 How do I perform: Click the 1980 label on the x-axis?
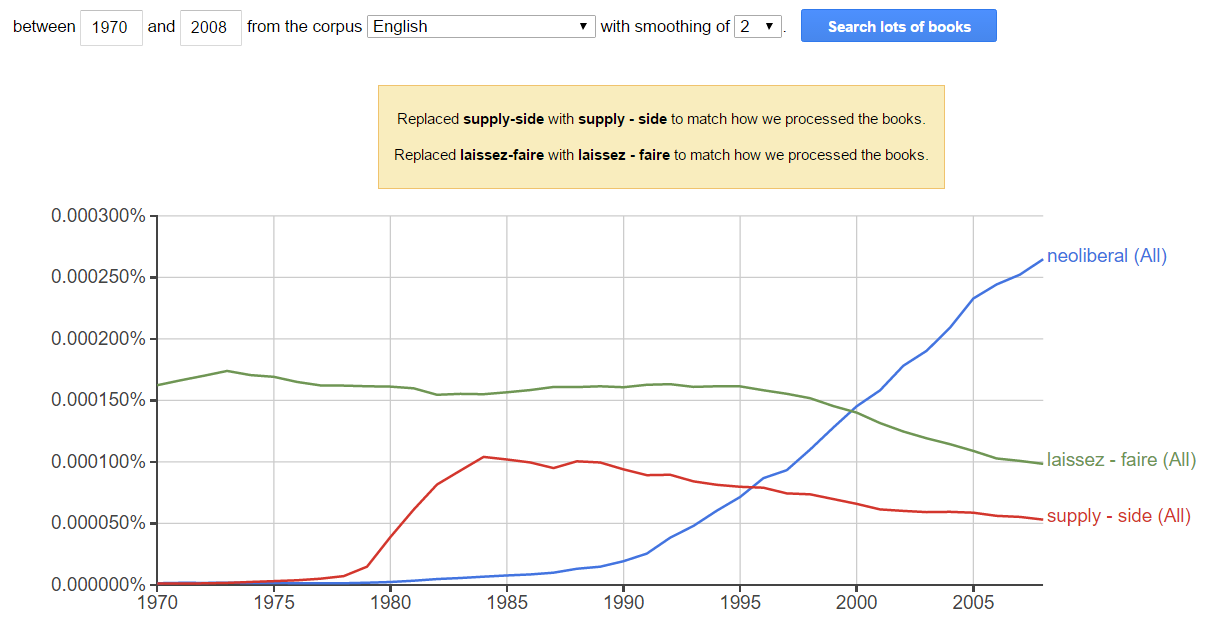tap(390, 603)
